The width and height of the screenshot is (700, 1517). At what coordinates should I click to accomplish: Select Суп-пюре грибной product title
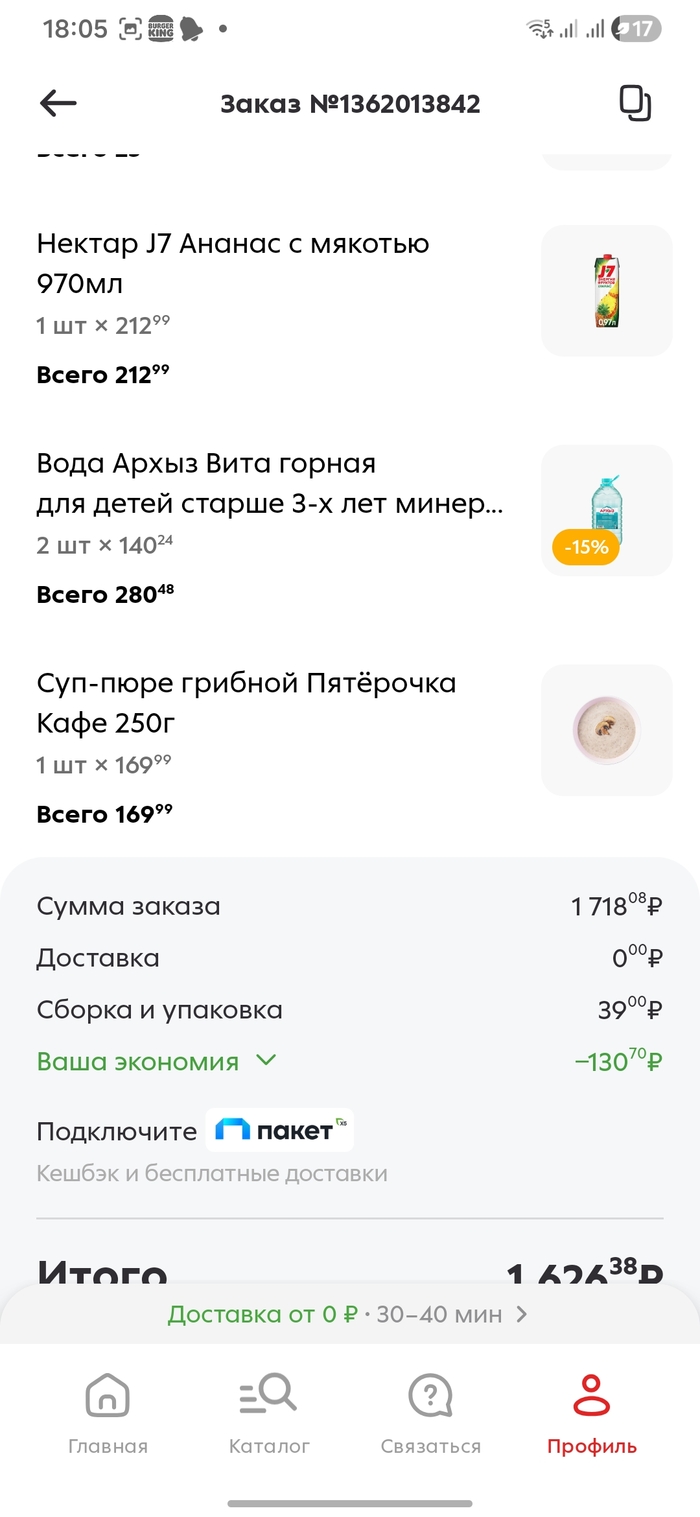(246, 703)
